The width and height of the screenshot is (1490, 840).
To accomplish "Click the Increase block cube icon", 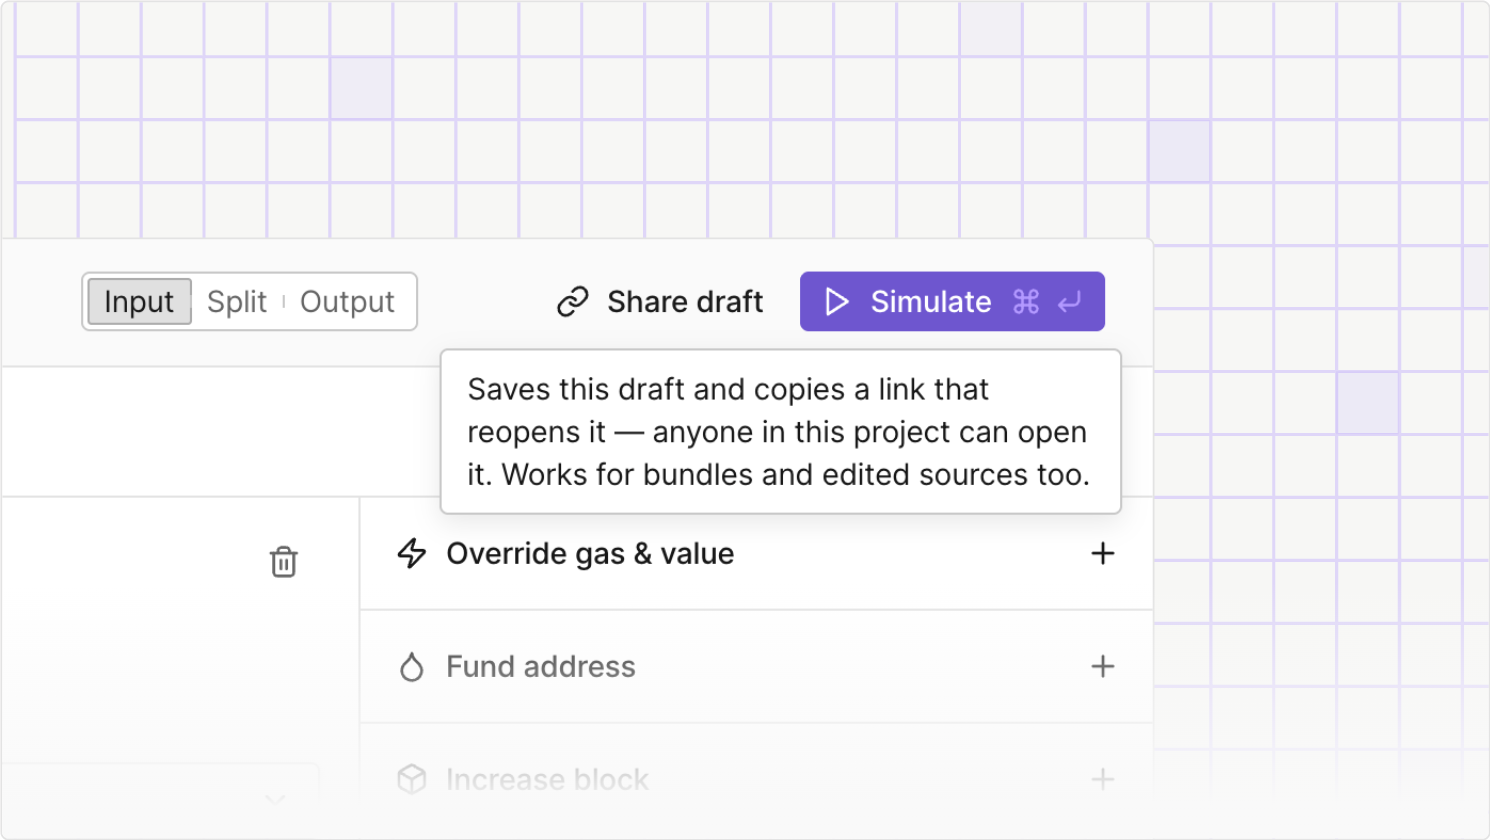I will 412,779.
